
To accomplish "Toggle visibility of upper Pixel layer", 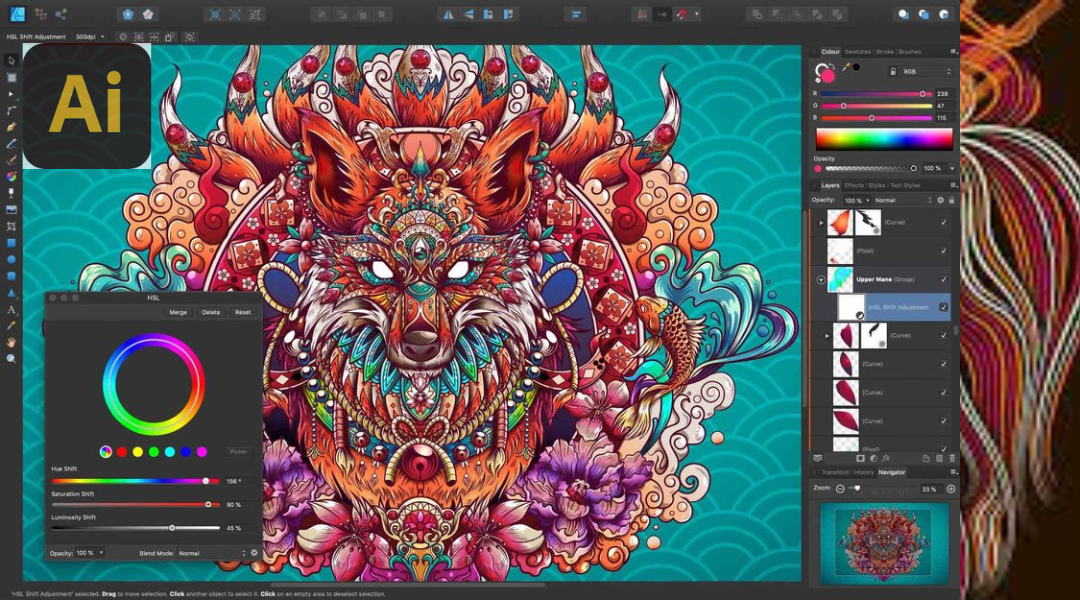I will [x=944, y=251].
